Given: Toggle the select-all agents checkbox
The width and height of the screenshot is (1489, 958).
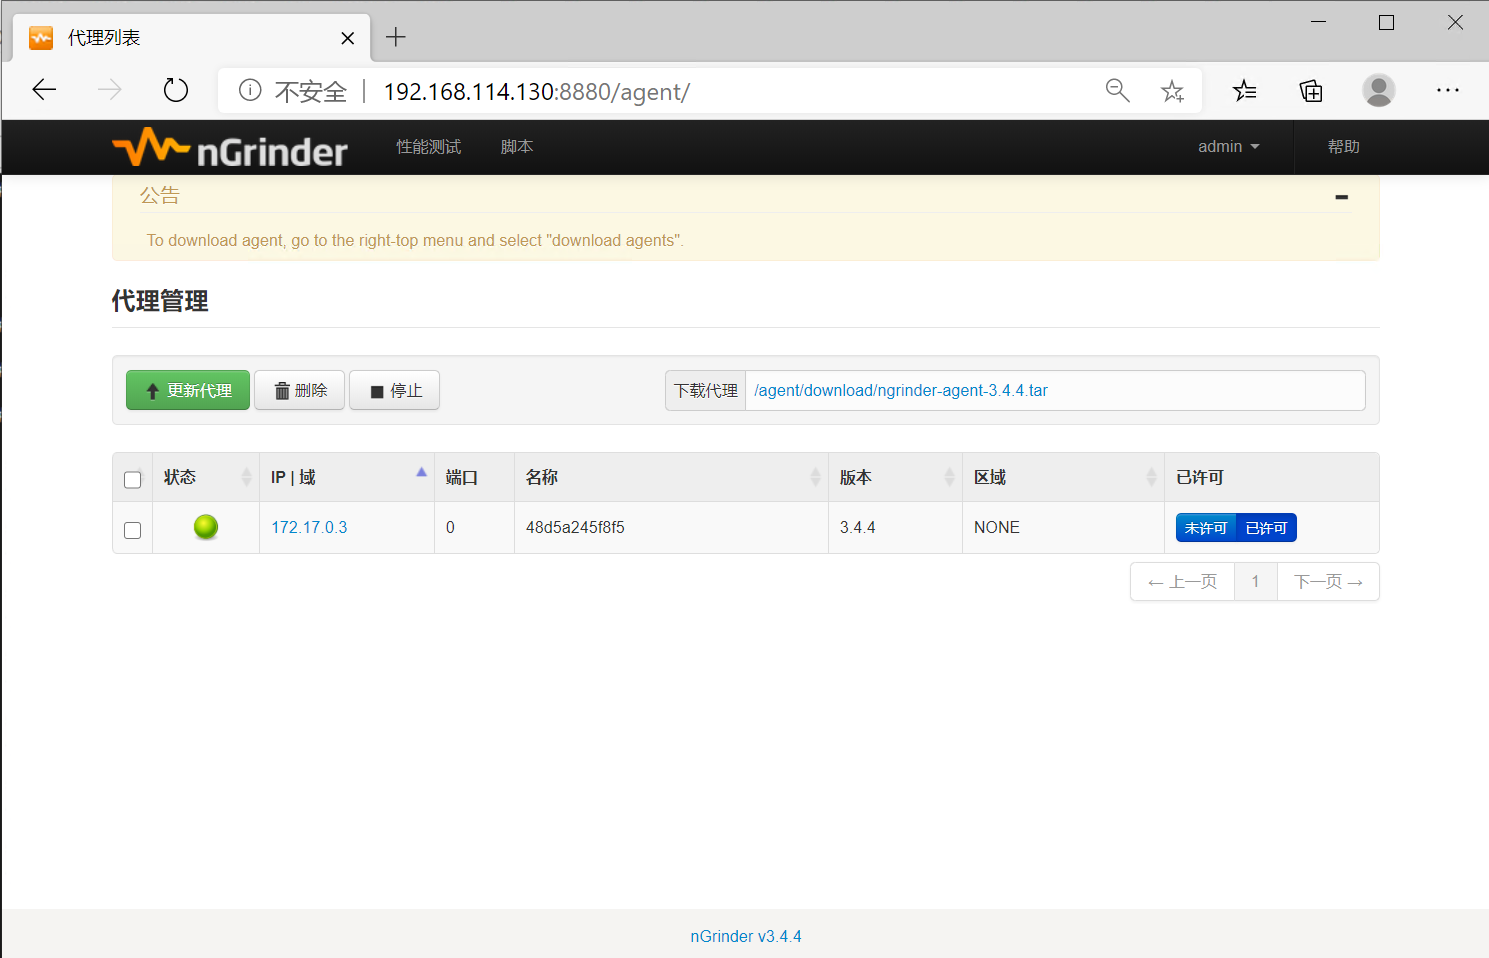Looking at the screenshot, I should pyautogui.click(x=132, y=479).
